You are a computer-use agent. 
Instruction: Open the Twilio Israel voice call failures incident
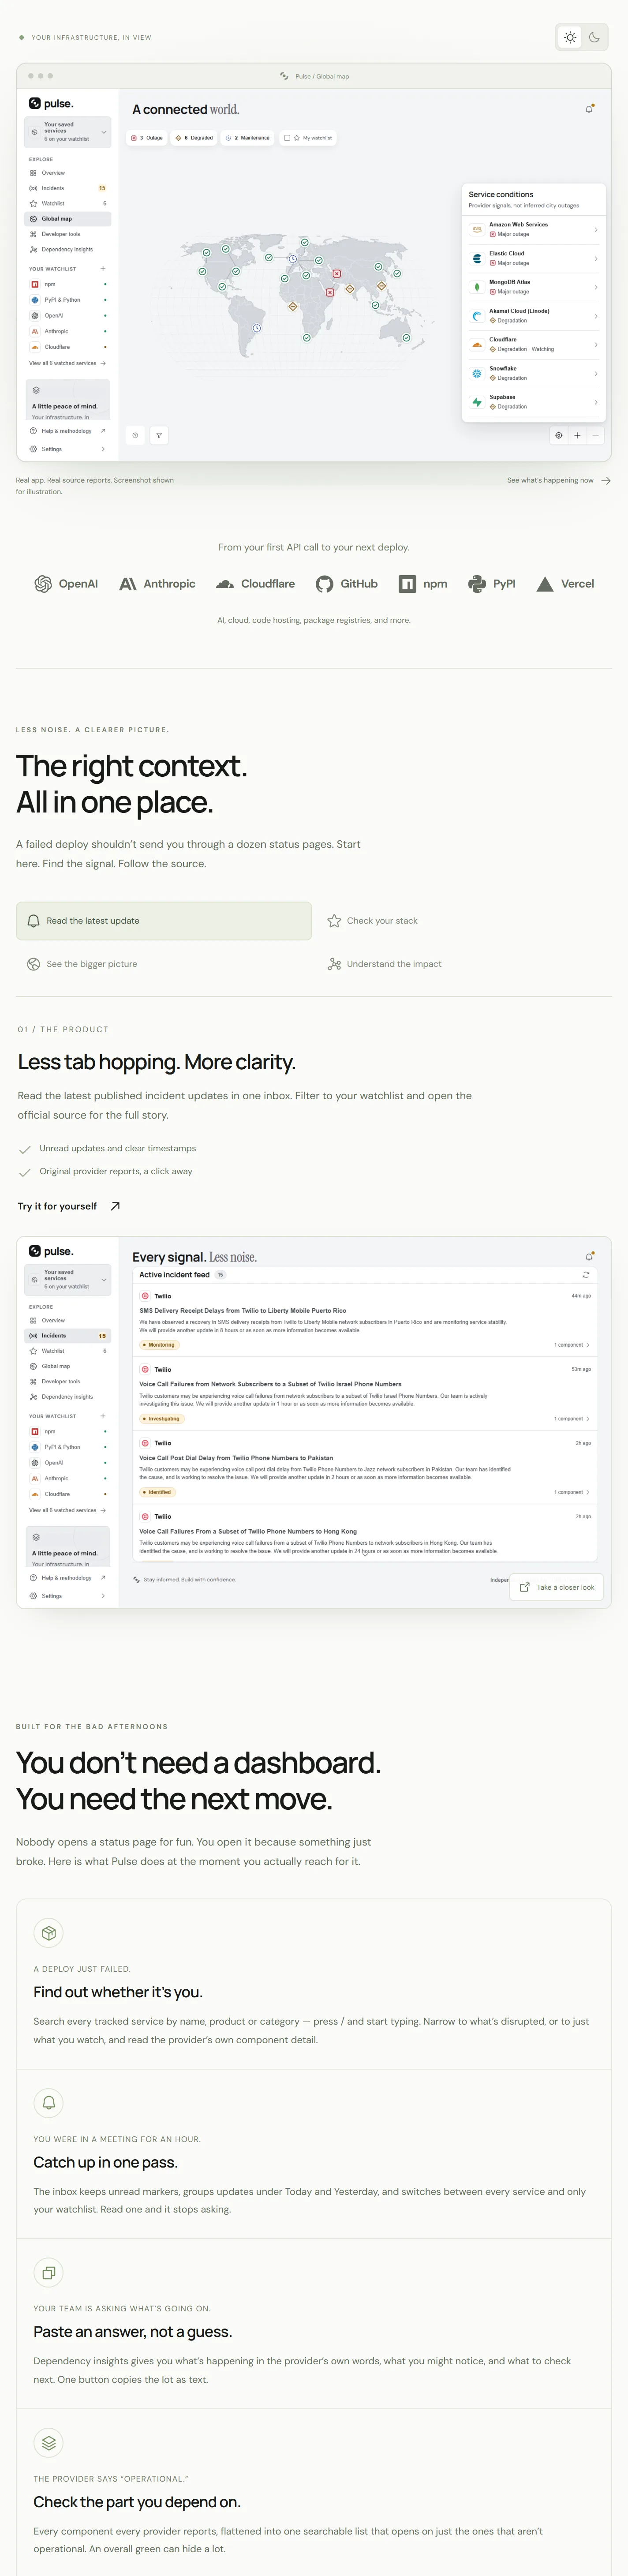point(365,1394)
